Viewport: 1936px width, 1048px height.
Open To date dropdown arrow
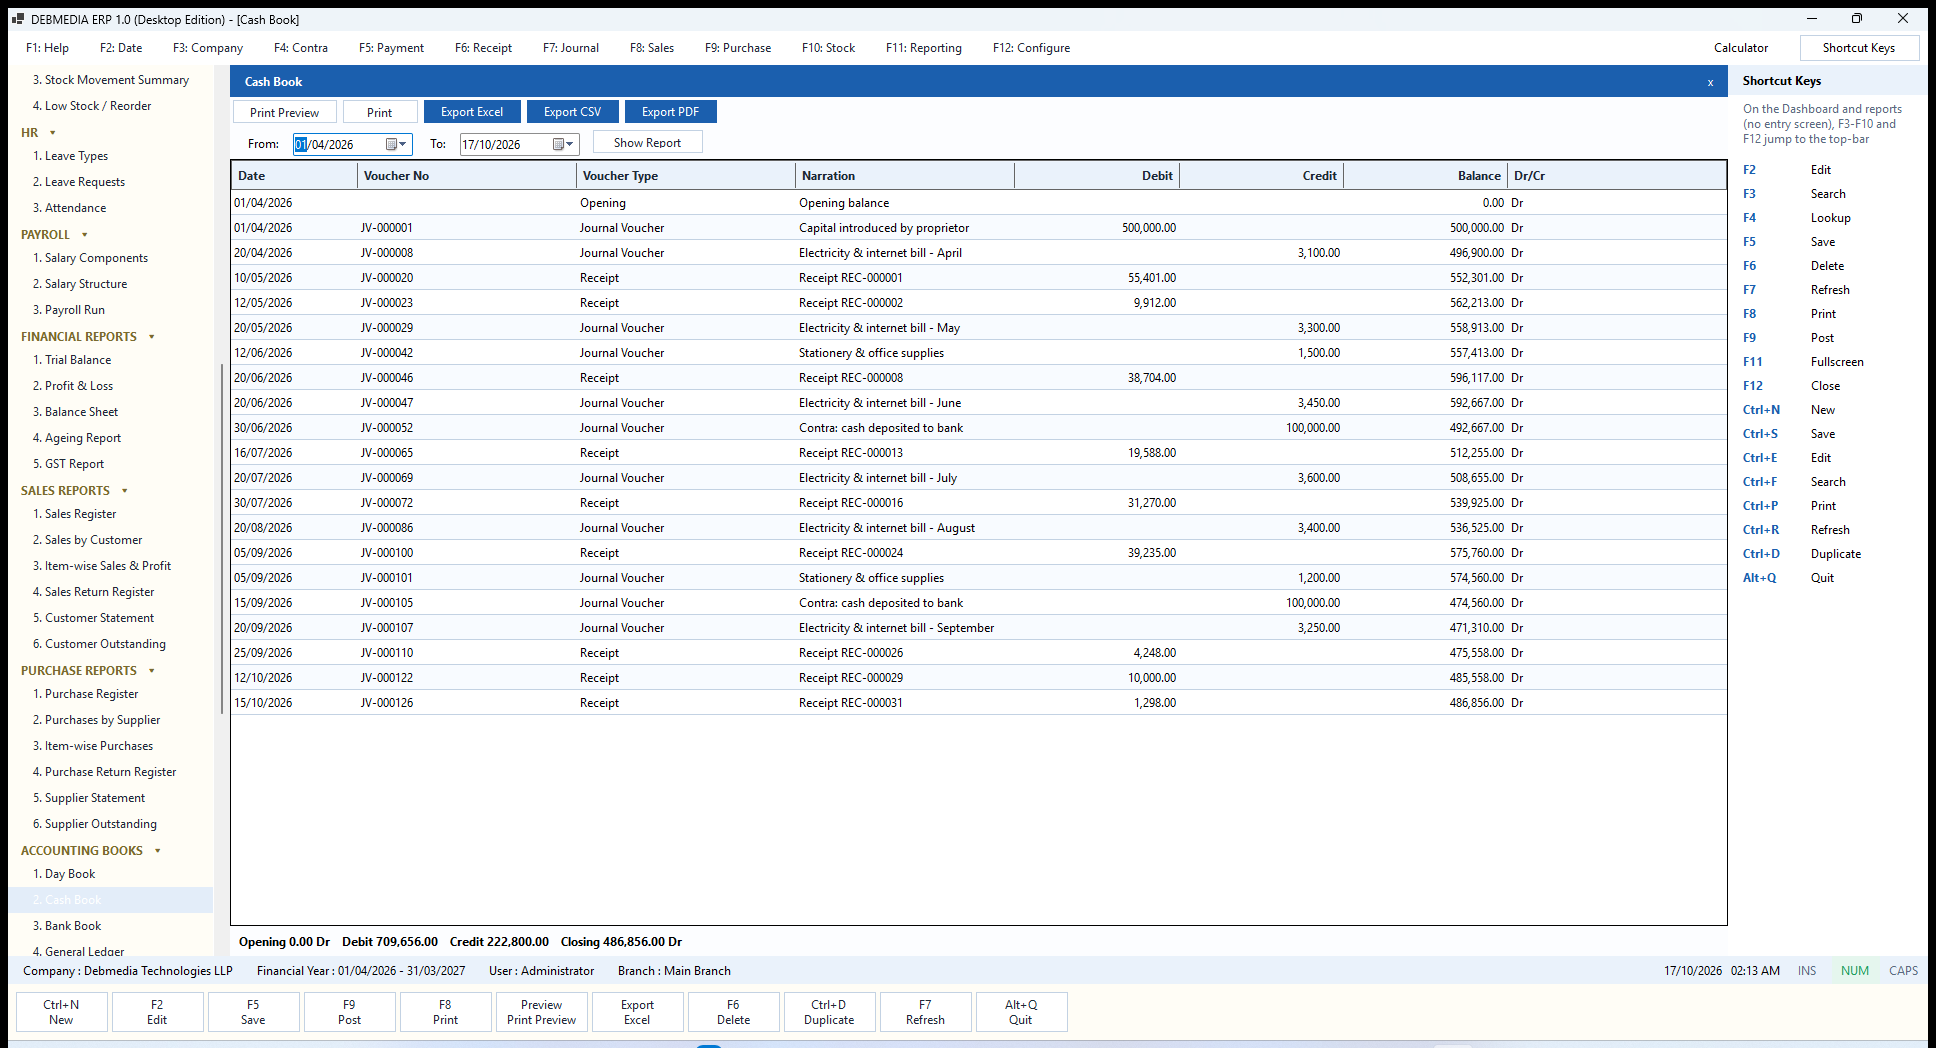[570, 144]
